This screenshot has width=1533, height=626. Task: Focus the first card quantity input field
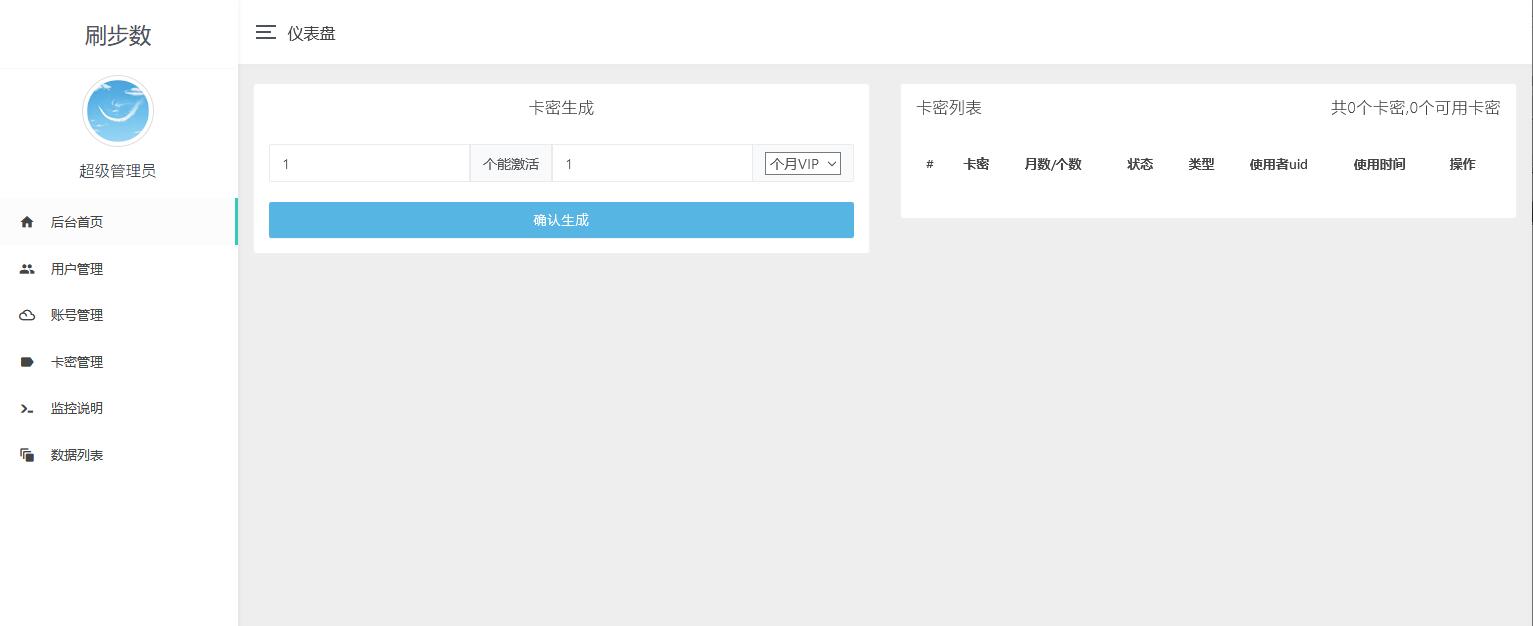tap(369, 164)
